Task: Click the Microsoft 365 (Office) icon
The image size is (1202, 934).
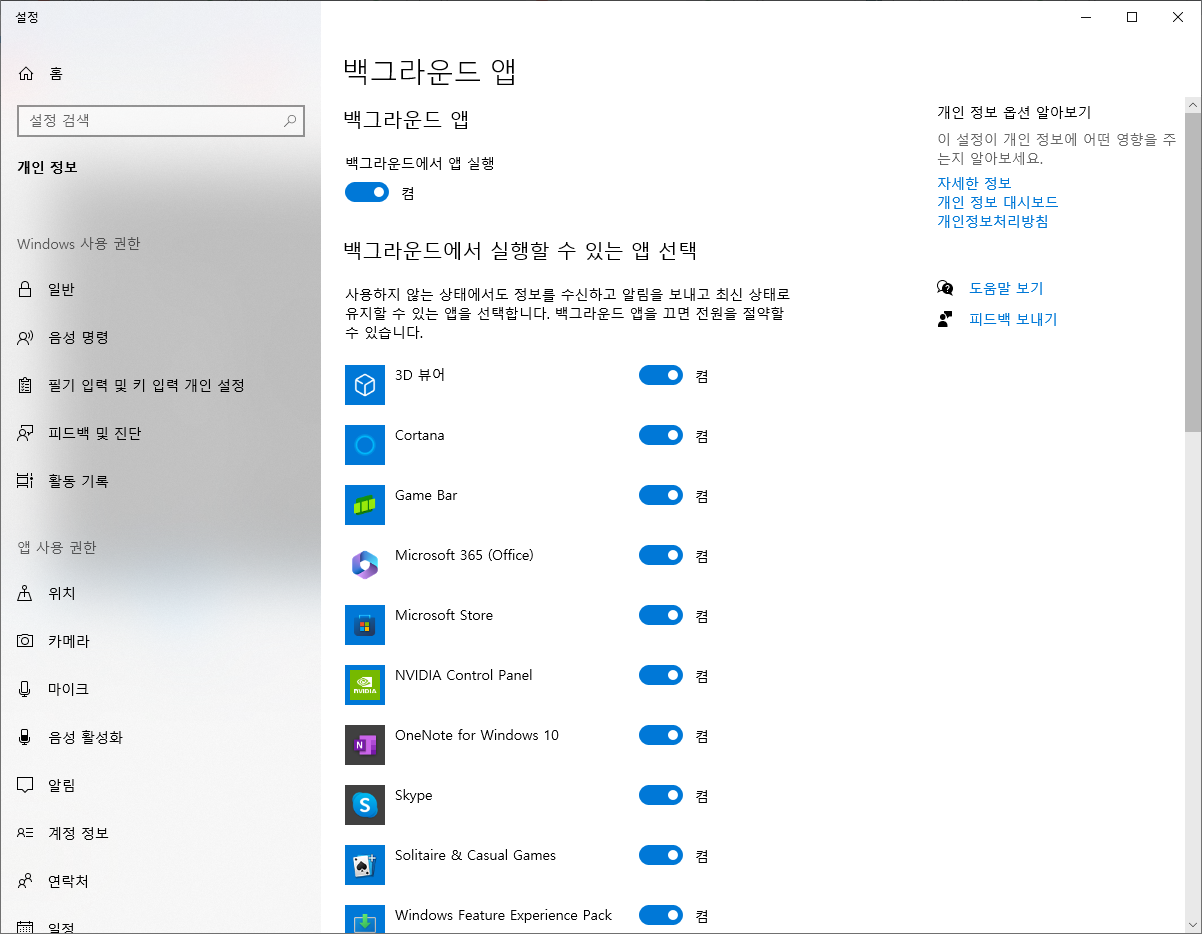Action: 365,565
